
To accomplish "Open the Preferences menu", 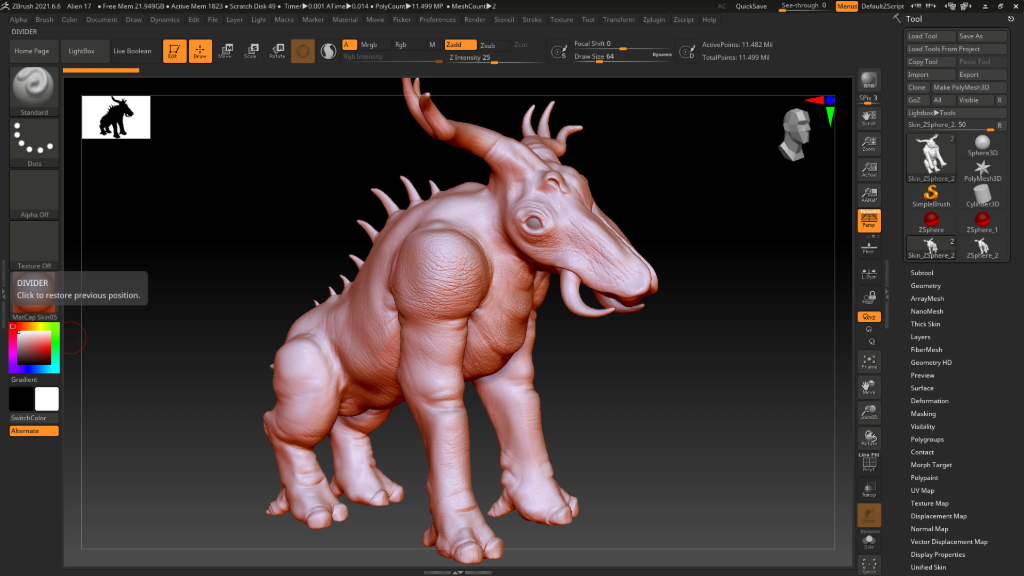I will pyautogui.click(x=438, y=20).
